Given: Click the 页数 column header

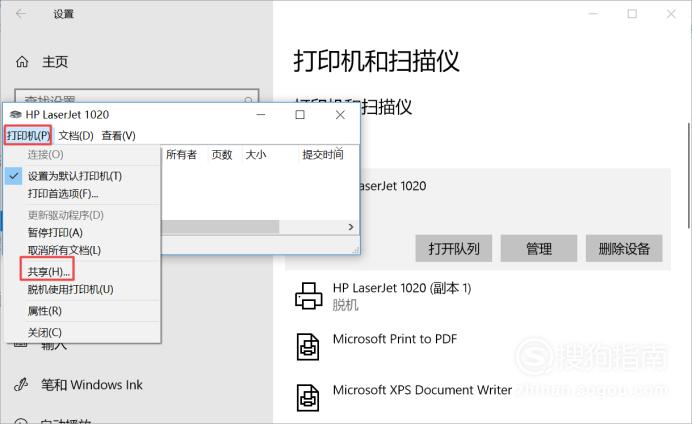Looking at the screenshot, I should click(x=222, y=154).
